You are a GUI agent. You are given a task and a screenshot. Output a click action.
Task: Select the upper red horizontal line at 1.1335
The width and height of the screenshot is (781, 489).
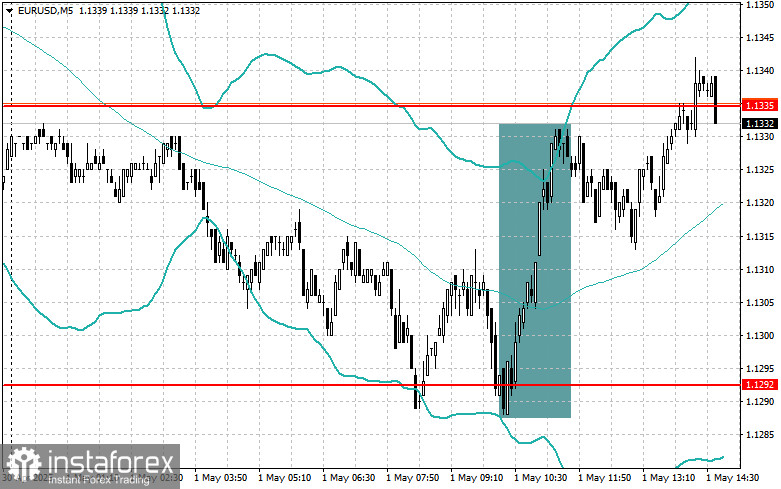371,105
